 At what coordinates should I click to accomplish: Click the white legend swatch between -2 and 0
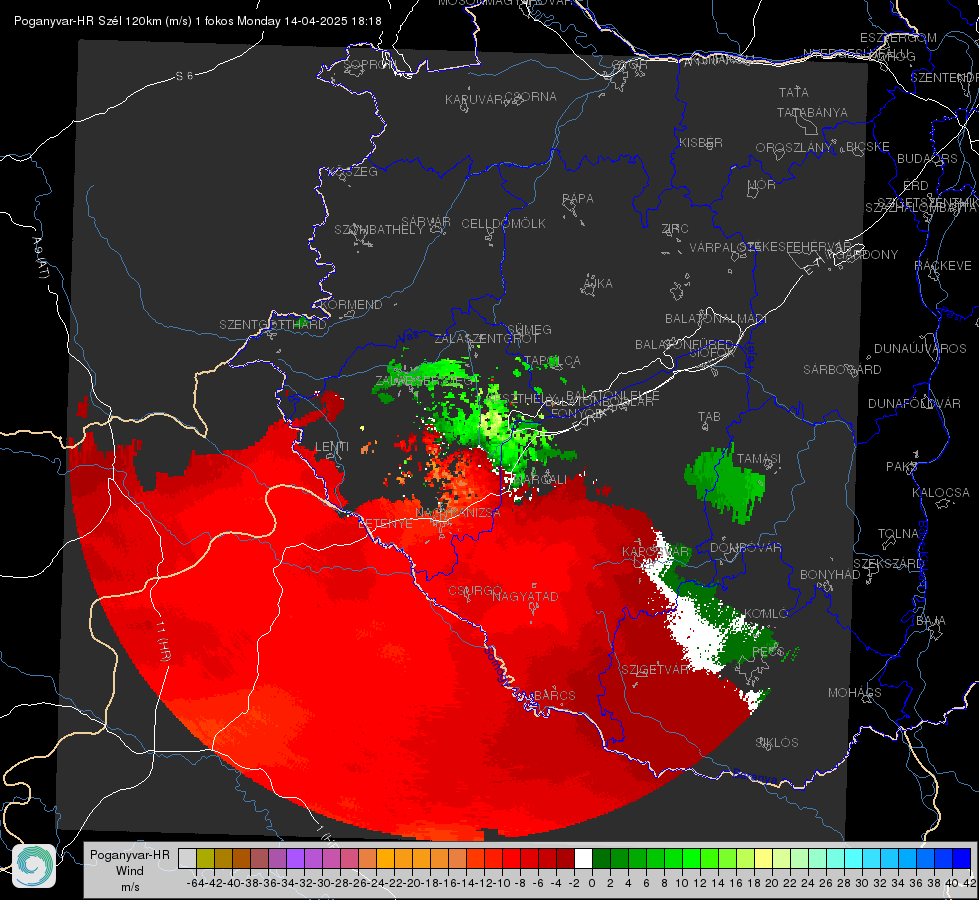coord(583,858)
